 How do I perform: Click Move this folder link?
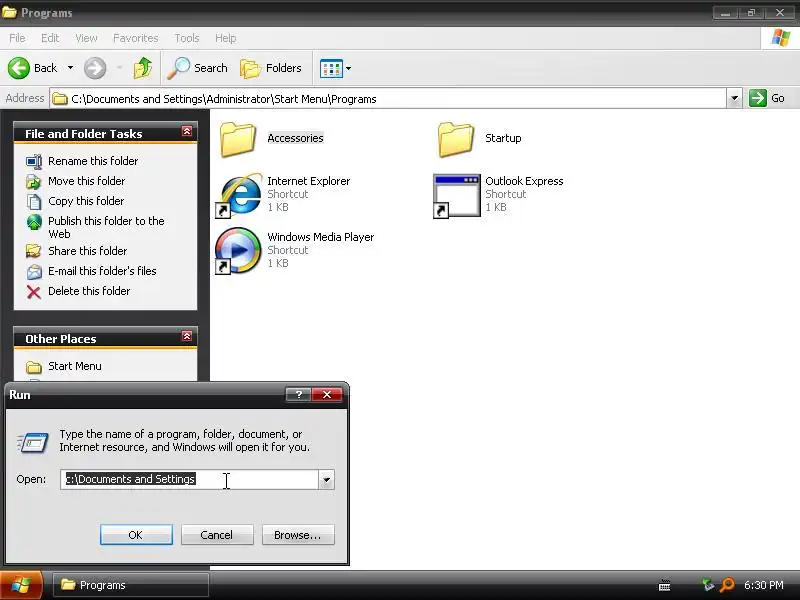coord(86,181)
